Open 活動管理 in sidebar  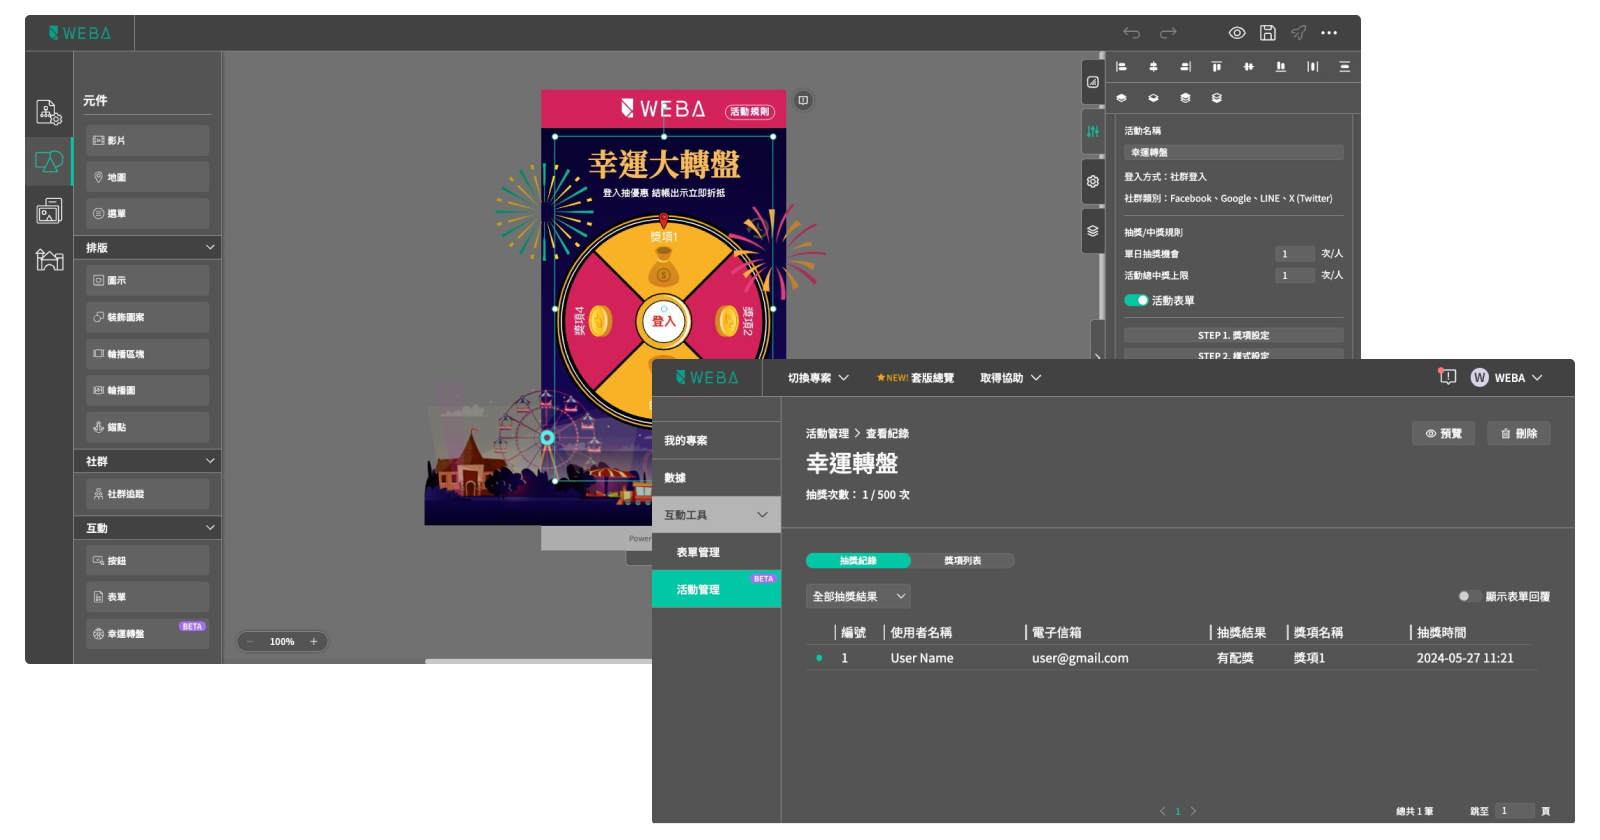716,589
